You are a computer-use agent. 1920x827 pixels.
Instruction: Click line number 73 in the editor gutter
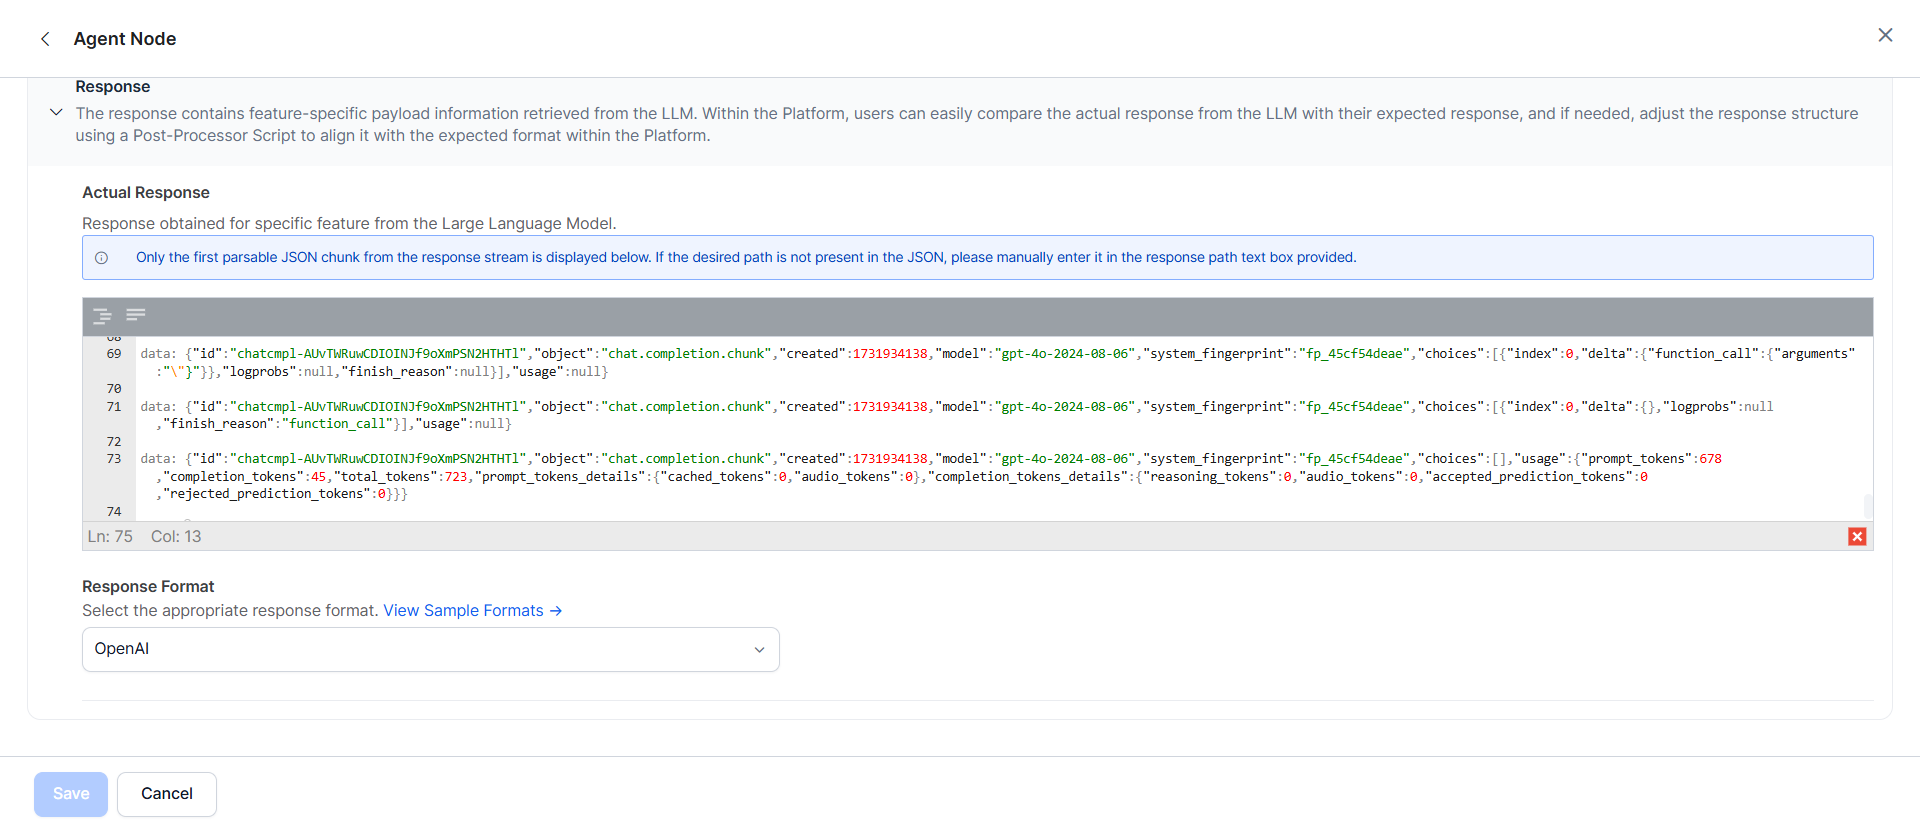click(113, 459)
